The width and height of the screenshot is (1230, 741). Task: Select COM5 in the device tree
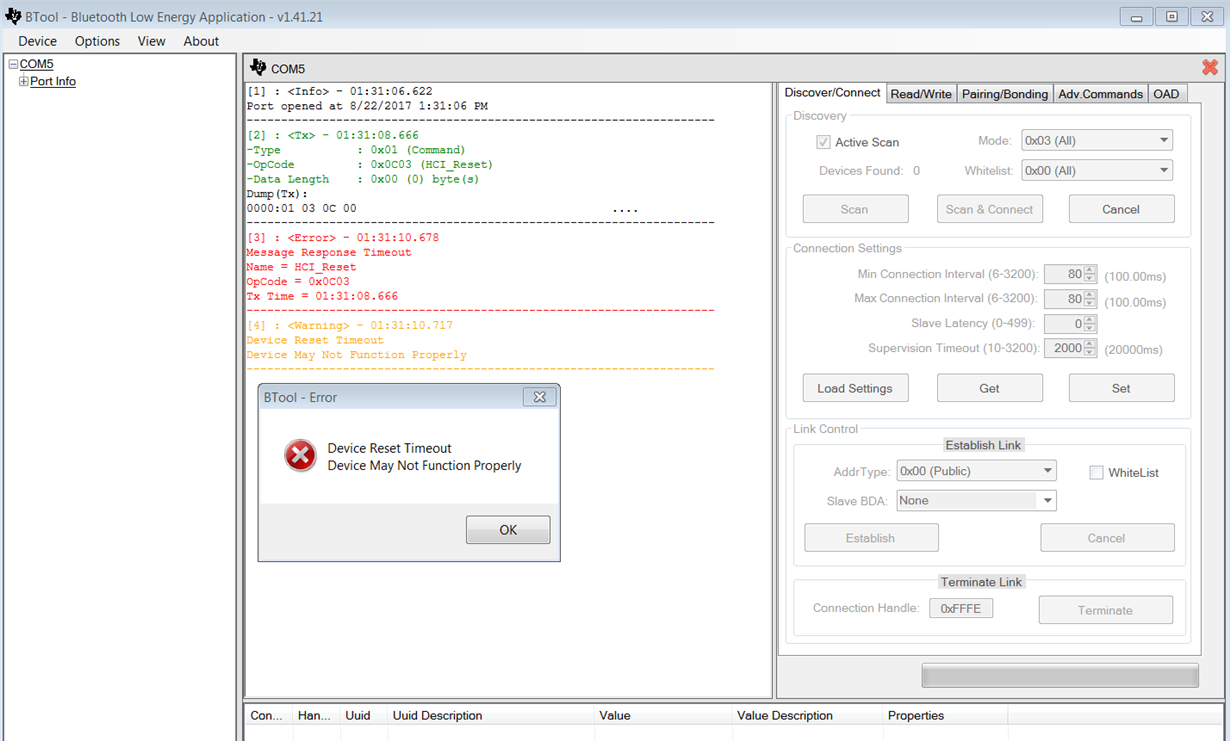[x=37, y=64]
